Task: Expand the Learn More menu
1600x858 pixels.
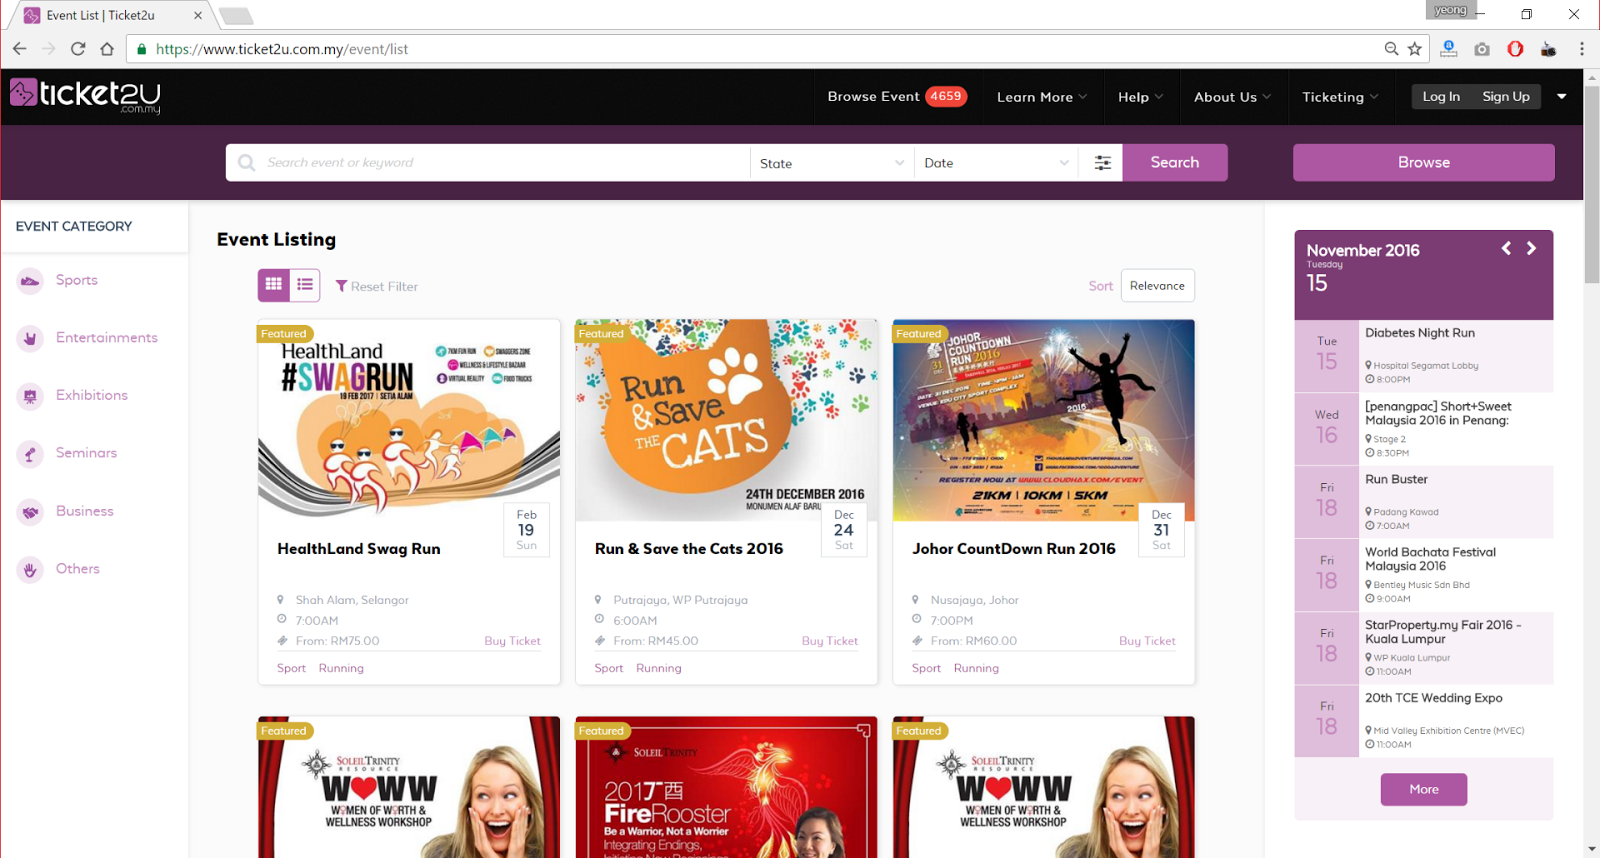Action: (1041, 97)
